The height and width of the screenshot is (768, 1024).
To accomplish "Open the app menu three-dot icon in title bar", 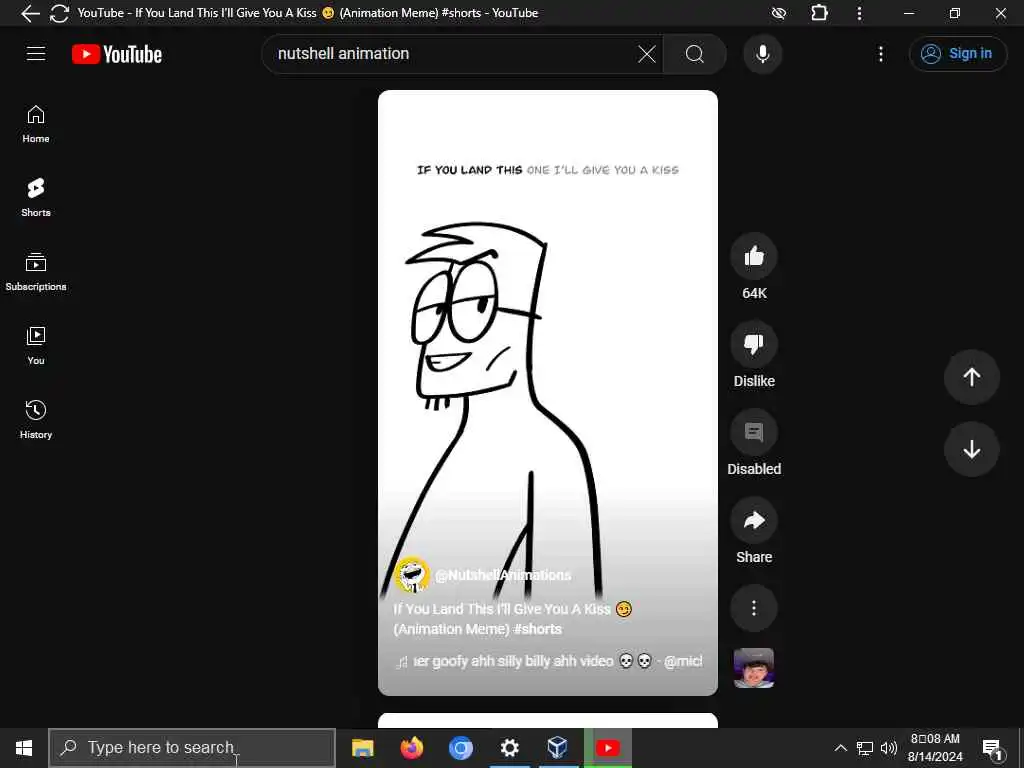I will pyautogui.click(x=859, y=13).
